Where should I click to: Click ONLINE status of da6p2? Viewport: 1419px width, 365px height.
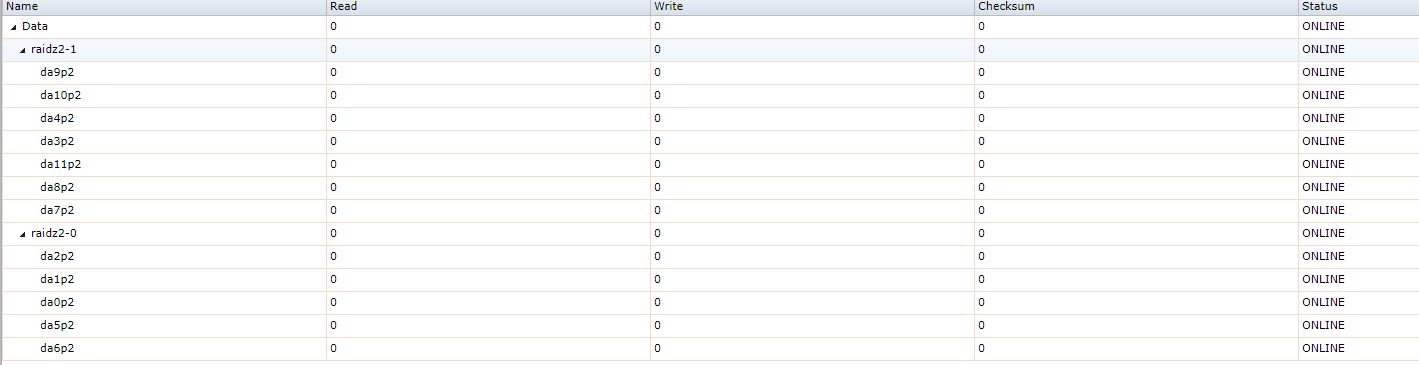[1323, 348]
